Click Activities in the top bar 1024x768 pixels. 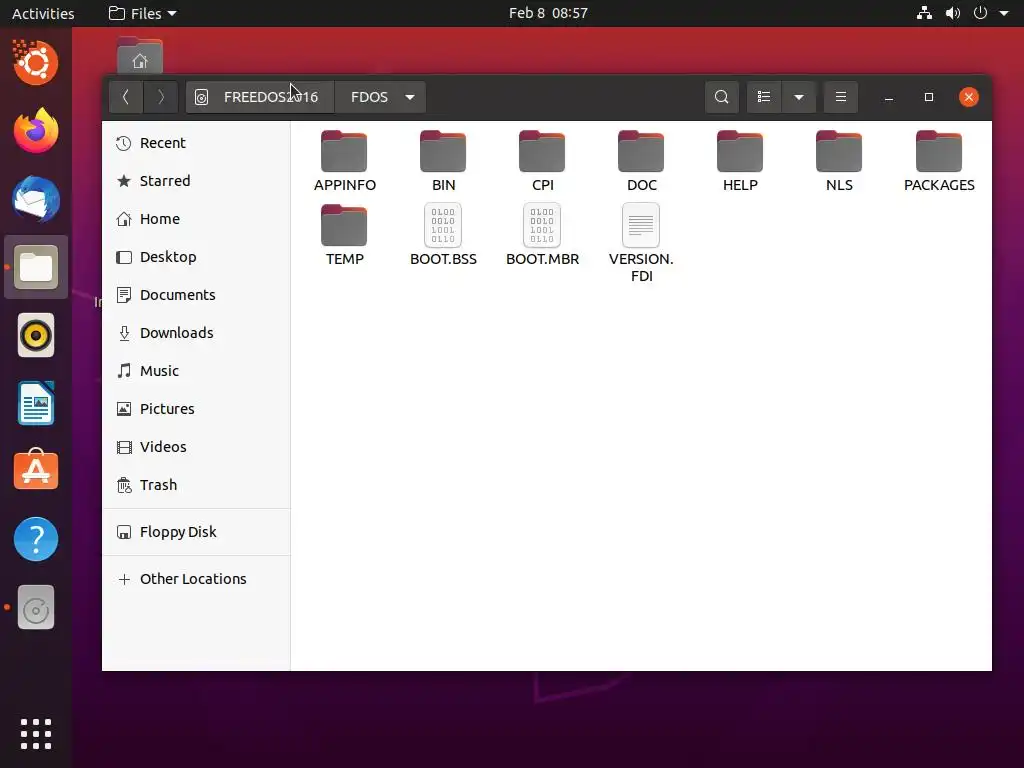pos(43,13)
